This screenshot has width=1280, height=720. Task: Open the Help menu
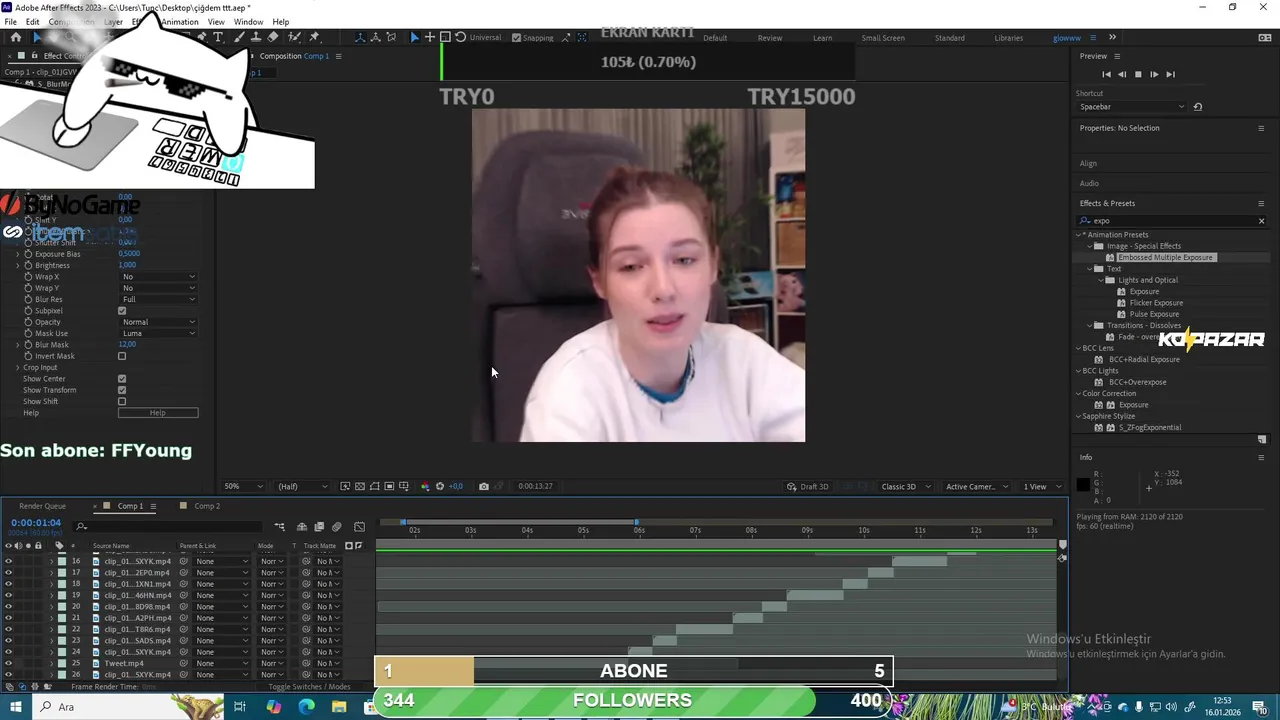[281, 22]
